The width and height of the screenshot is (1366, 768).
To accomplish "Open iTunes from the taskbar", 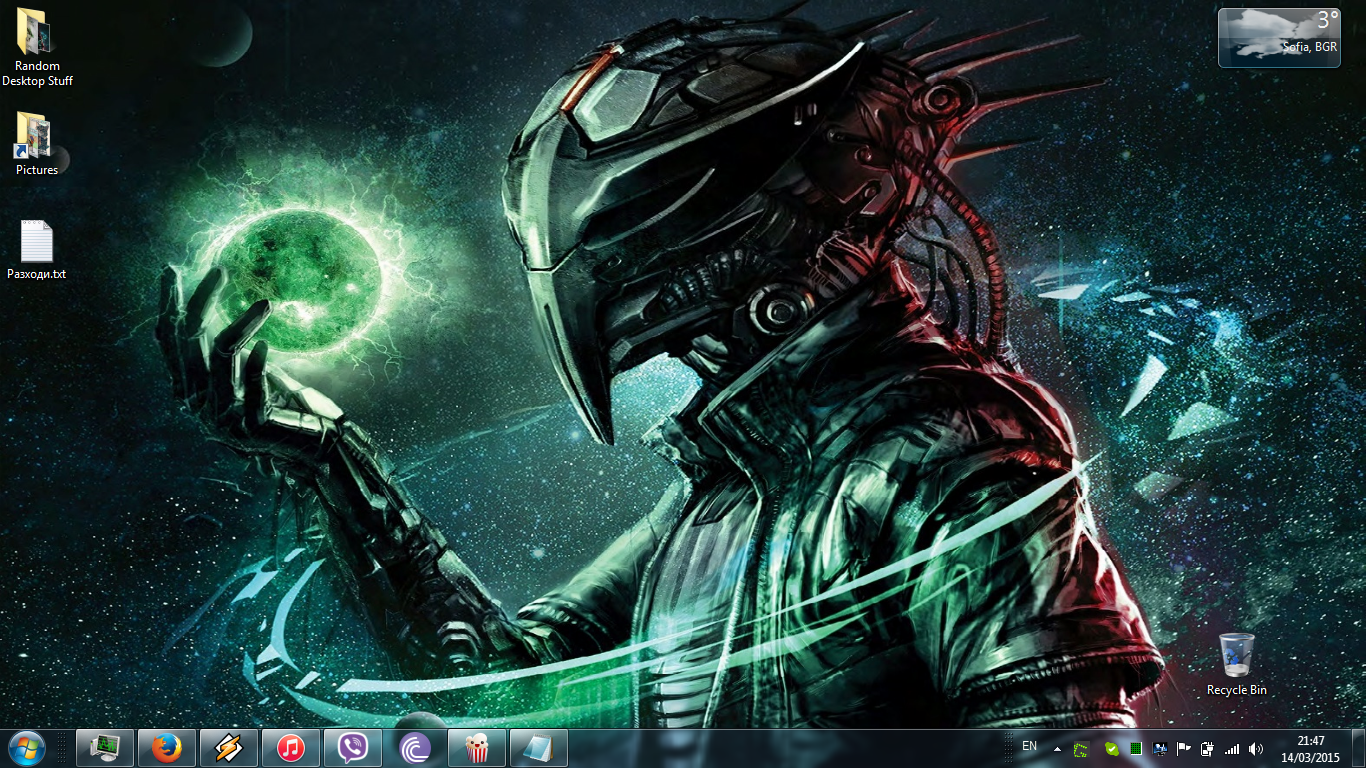I will pyautogui.click(x=291, y=748).
